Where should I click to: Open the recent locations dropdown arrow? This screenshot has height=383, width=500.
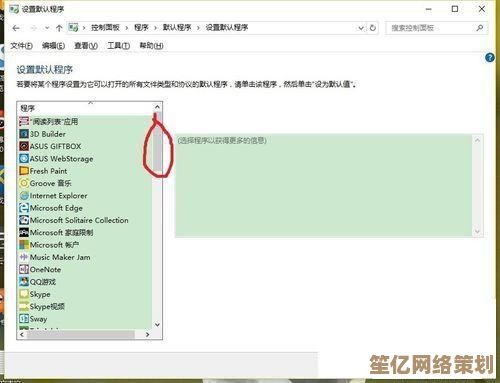coord(47,28)
